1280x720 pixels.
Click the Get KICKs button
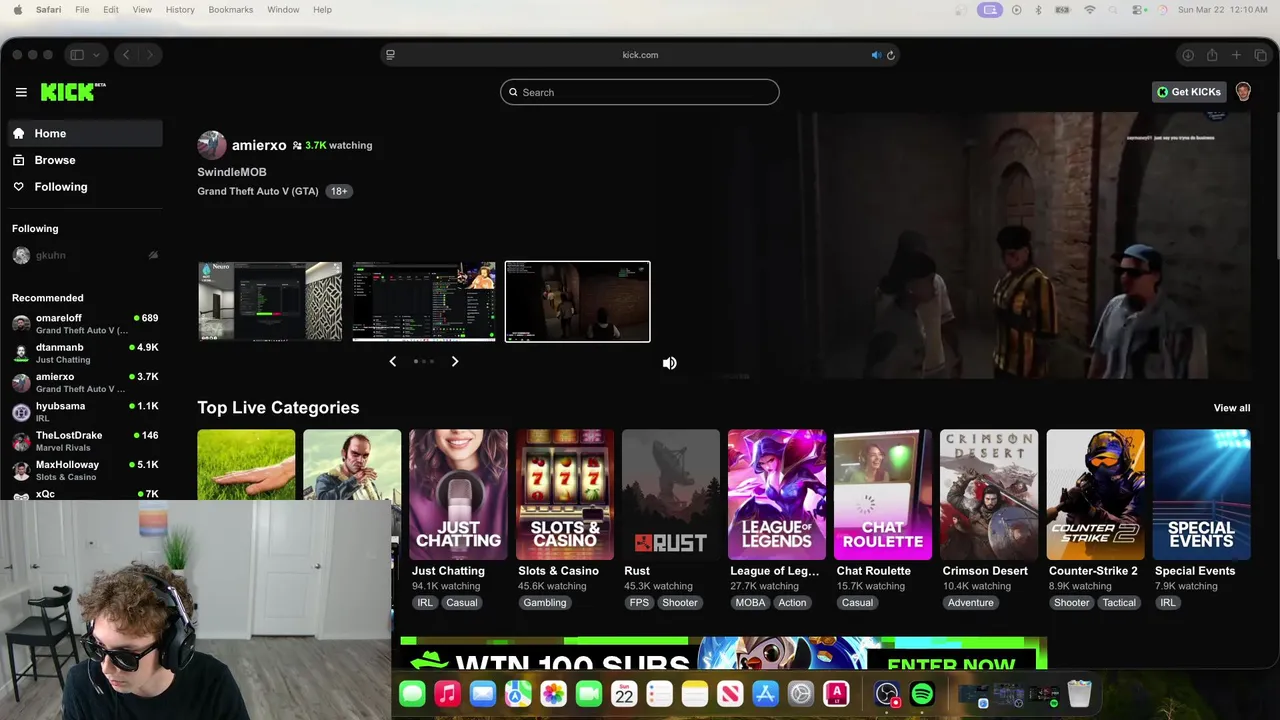tap(1189, 92)
